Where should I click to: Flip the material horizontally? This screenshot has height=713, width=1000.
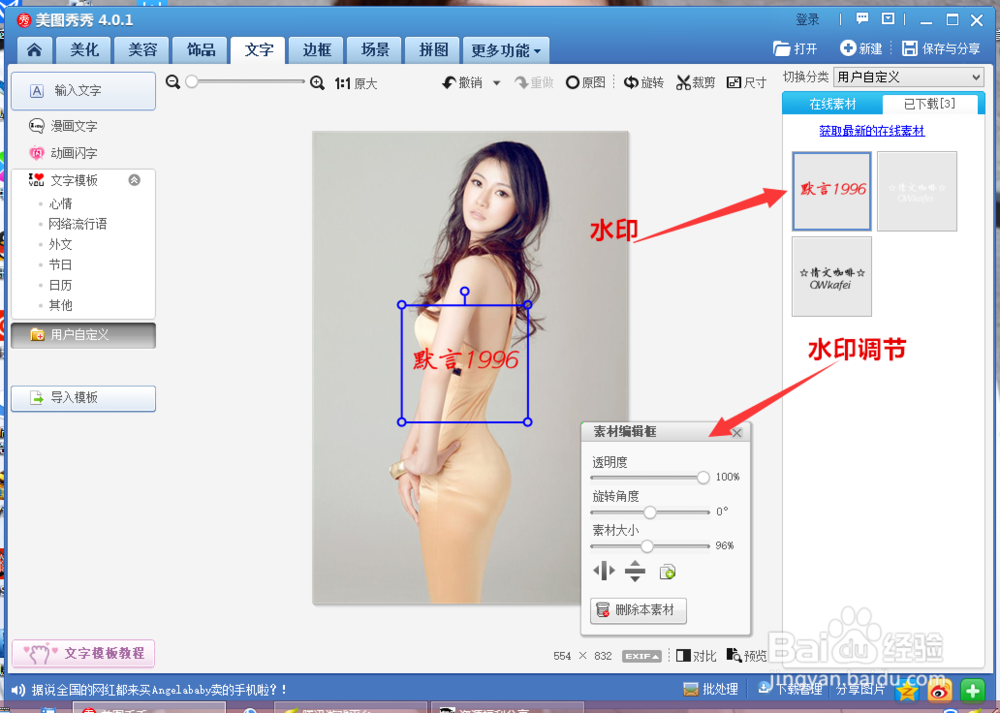click(604, 571)
